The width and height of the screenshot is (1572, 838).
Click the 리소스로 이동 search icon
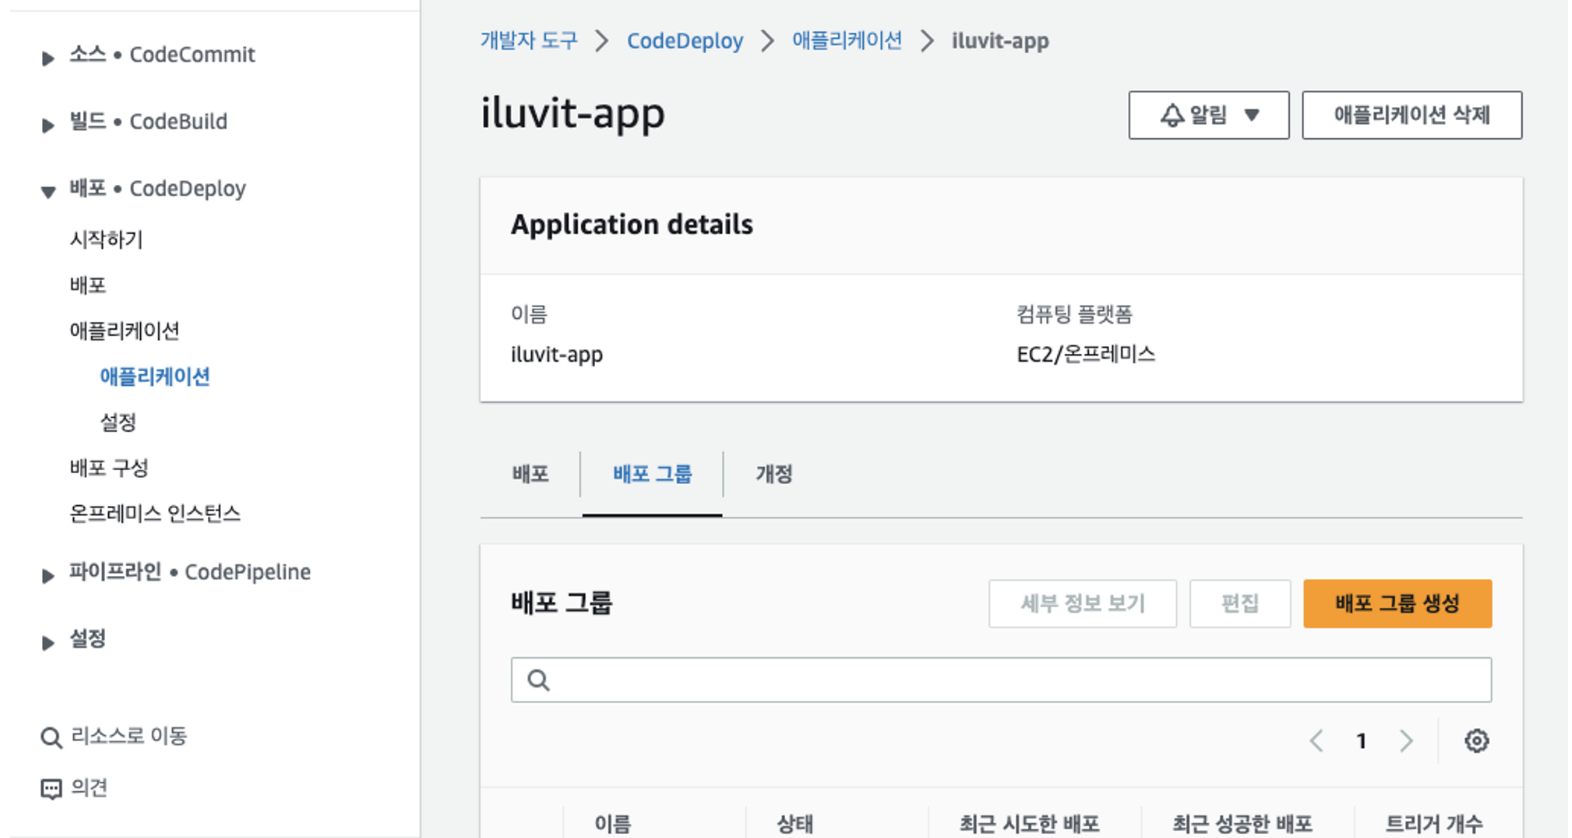click(x=51, y=738)
